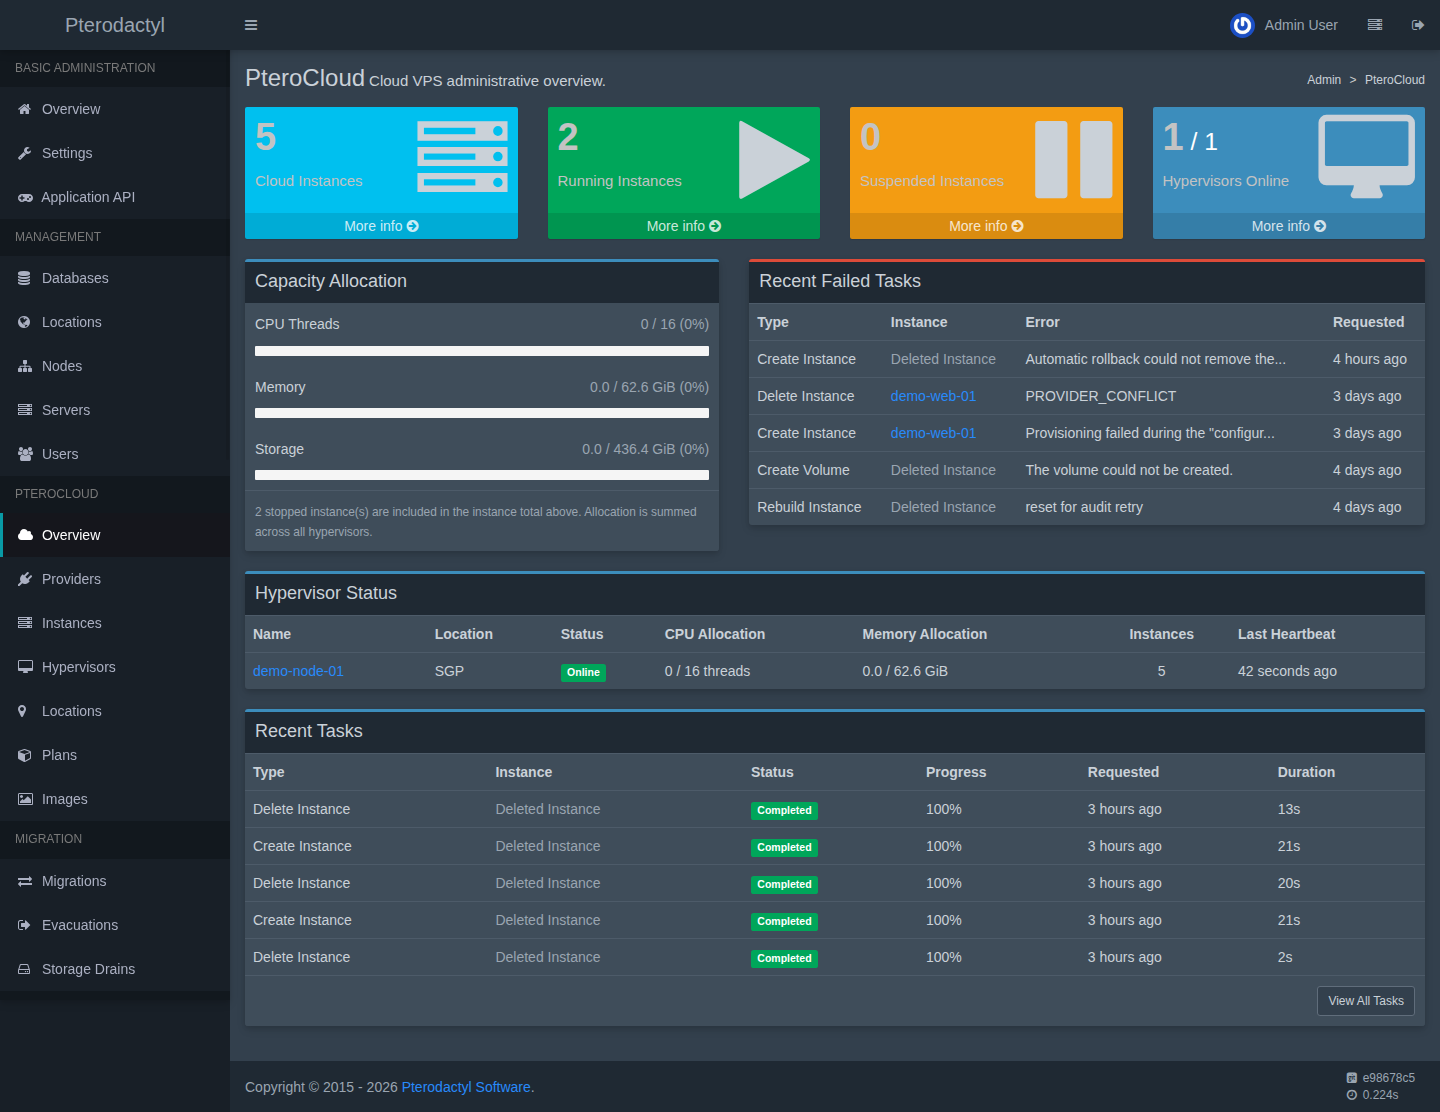Open the server list icon in top bar
Viewport: 1440px width, 1112px height.
[x=1375, y=25]
